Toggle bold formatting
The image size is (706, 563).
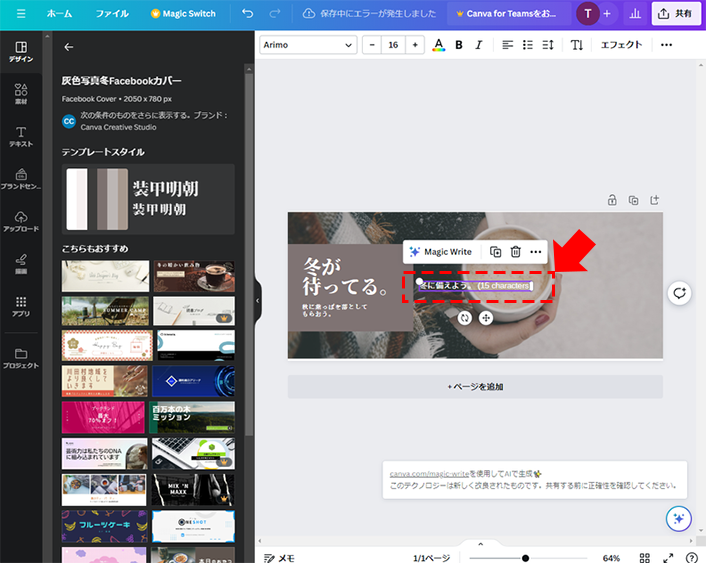pos(459,45)
